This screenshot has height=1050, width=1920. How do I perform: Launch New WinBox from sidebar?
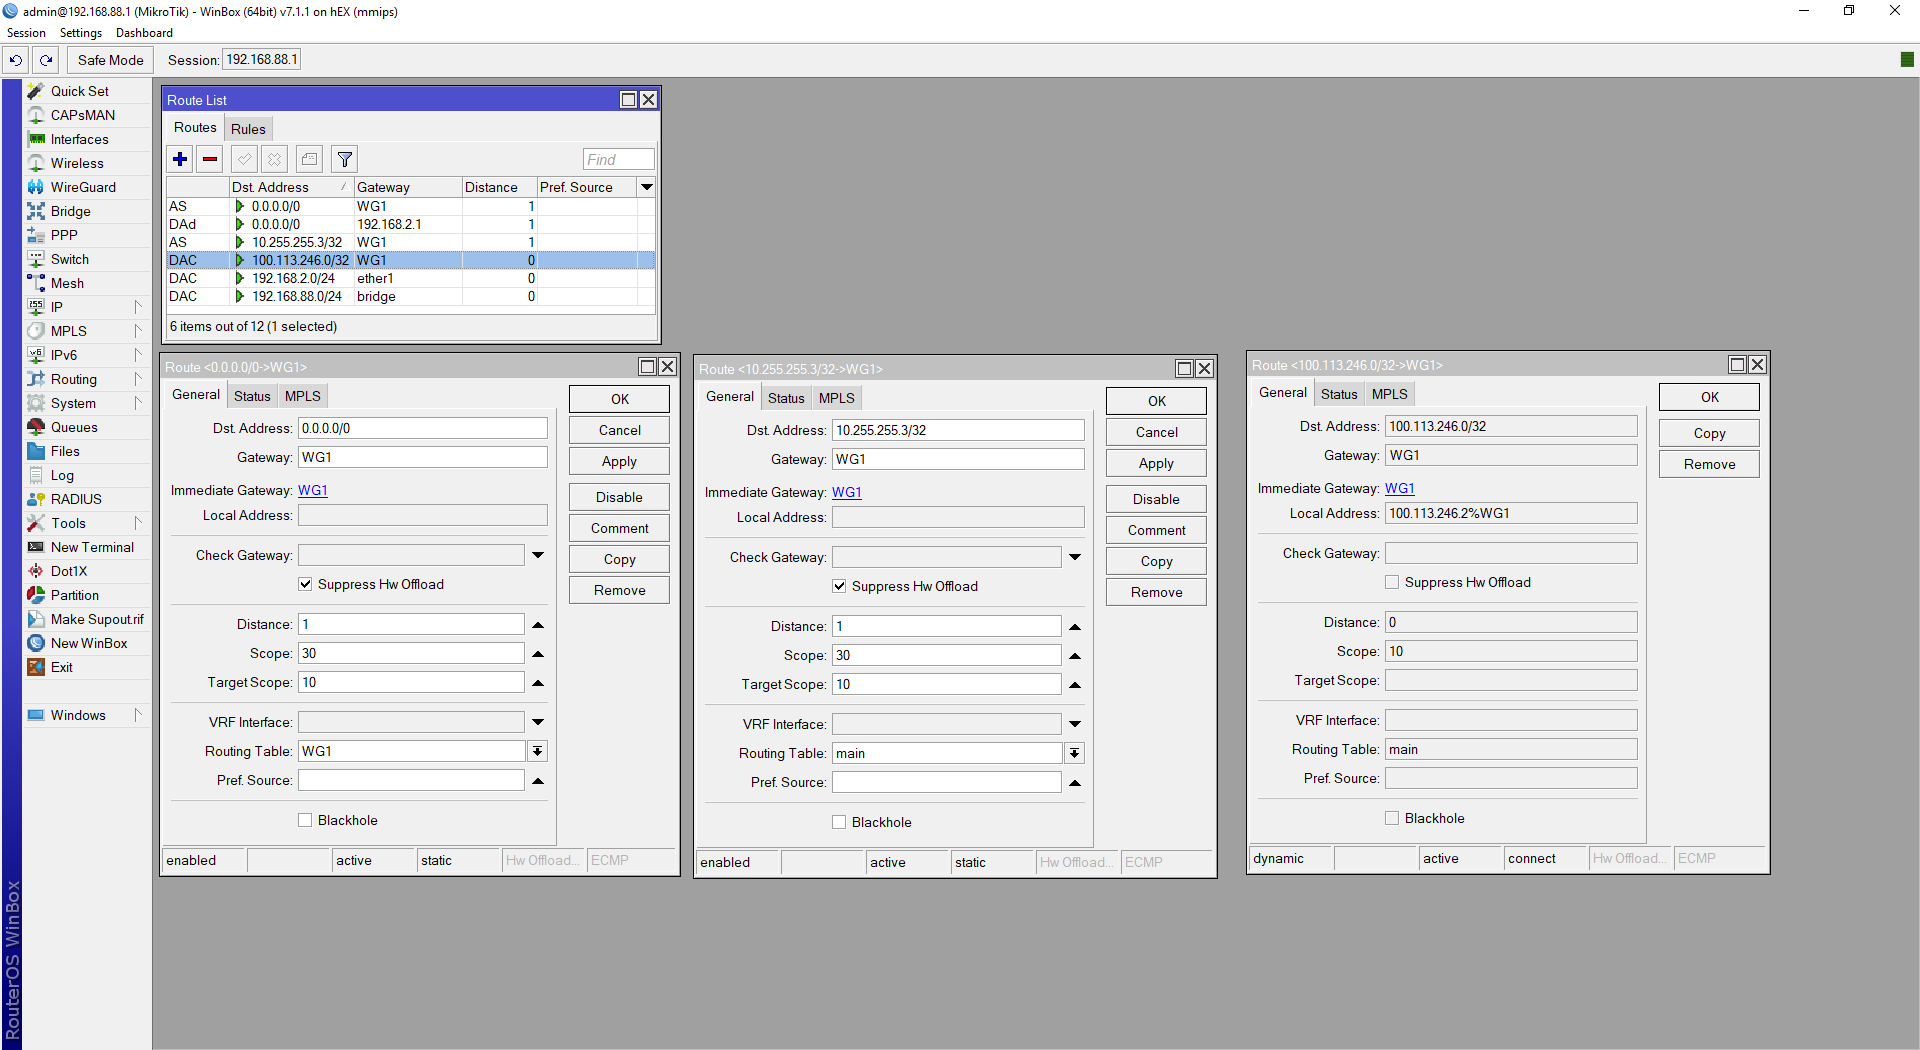click(x=89, y=643)
